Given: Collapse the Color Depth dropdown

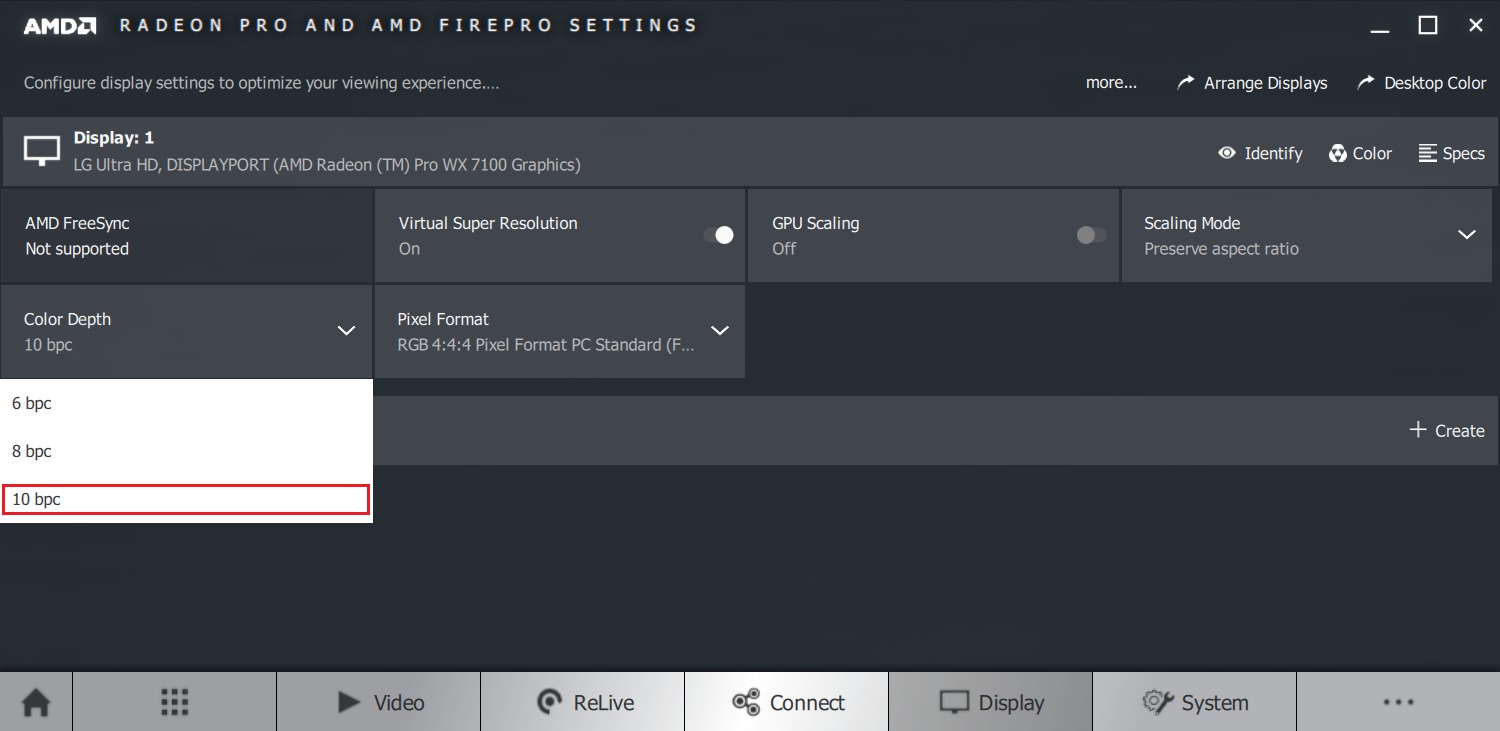Looking at the screenshot, I should (x=346, y=331).
